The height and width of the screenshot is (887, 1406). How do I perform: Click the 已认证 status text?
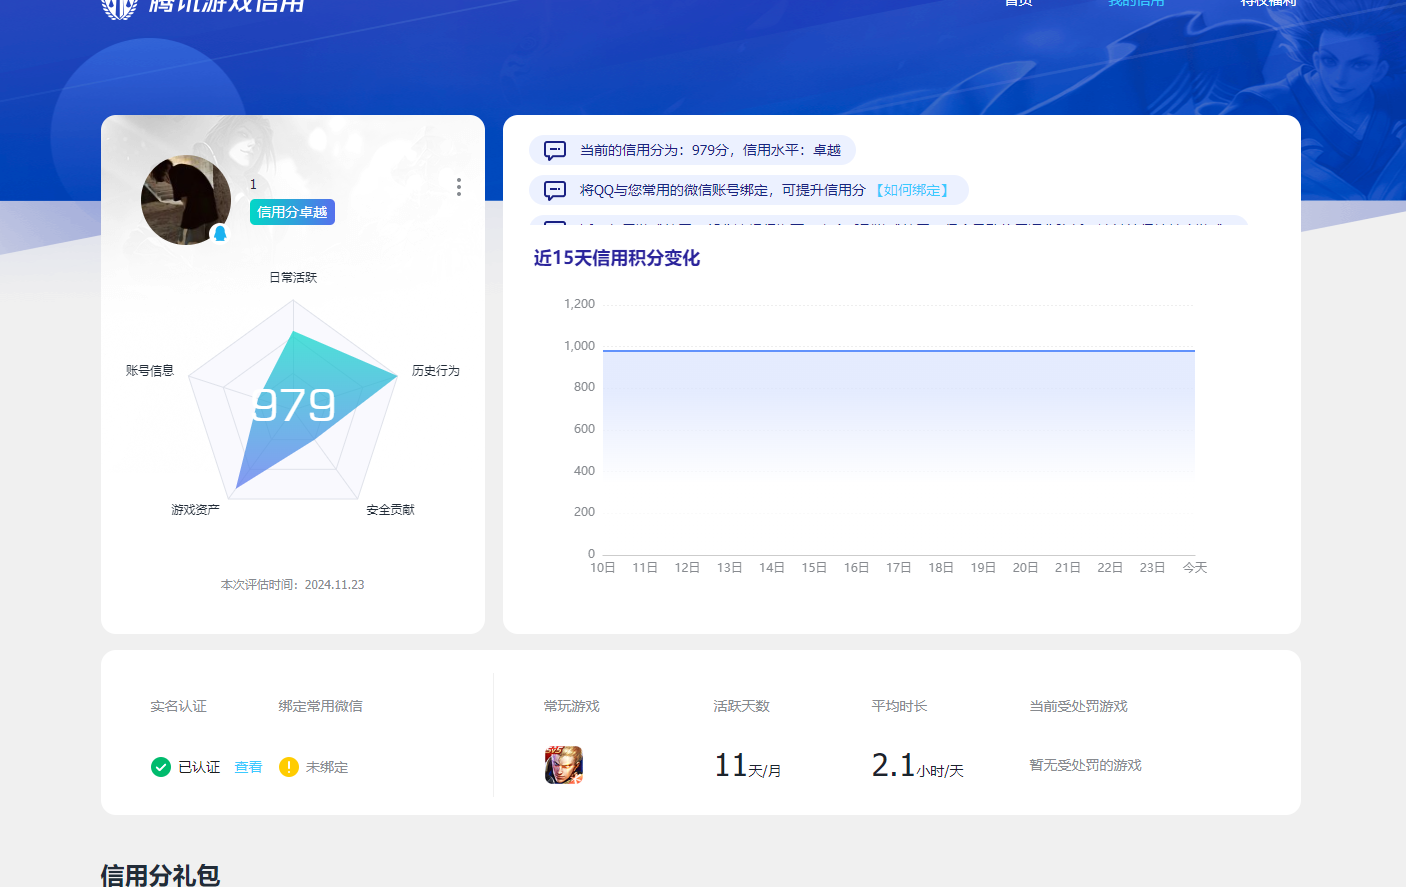[x=199, y=767]
